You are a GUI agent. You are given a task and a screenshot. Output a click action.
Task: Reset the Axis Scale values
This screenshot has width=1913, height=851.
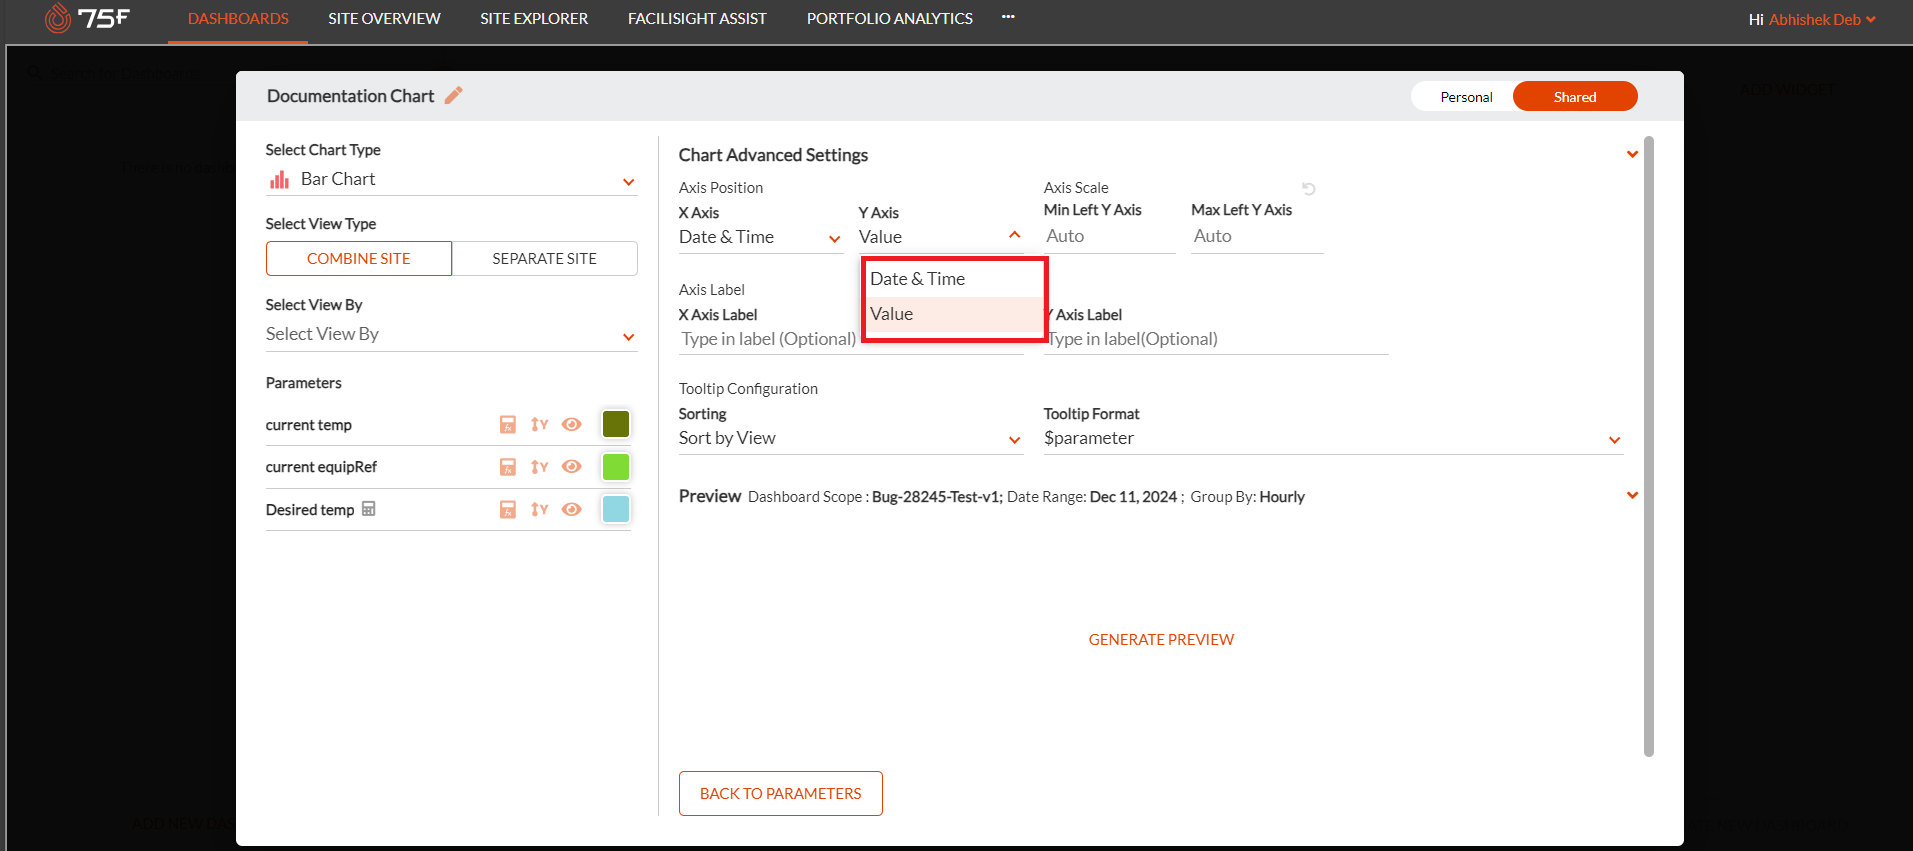(1309, 188)
